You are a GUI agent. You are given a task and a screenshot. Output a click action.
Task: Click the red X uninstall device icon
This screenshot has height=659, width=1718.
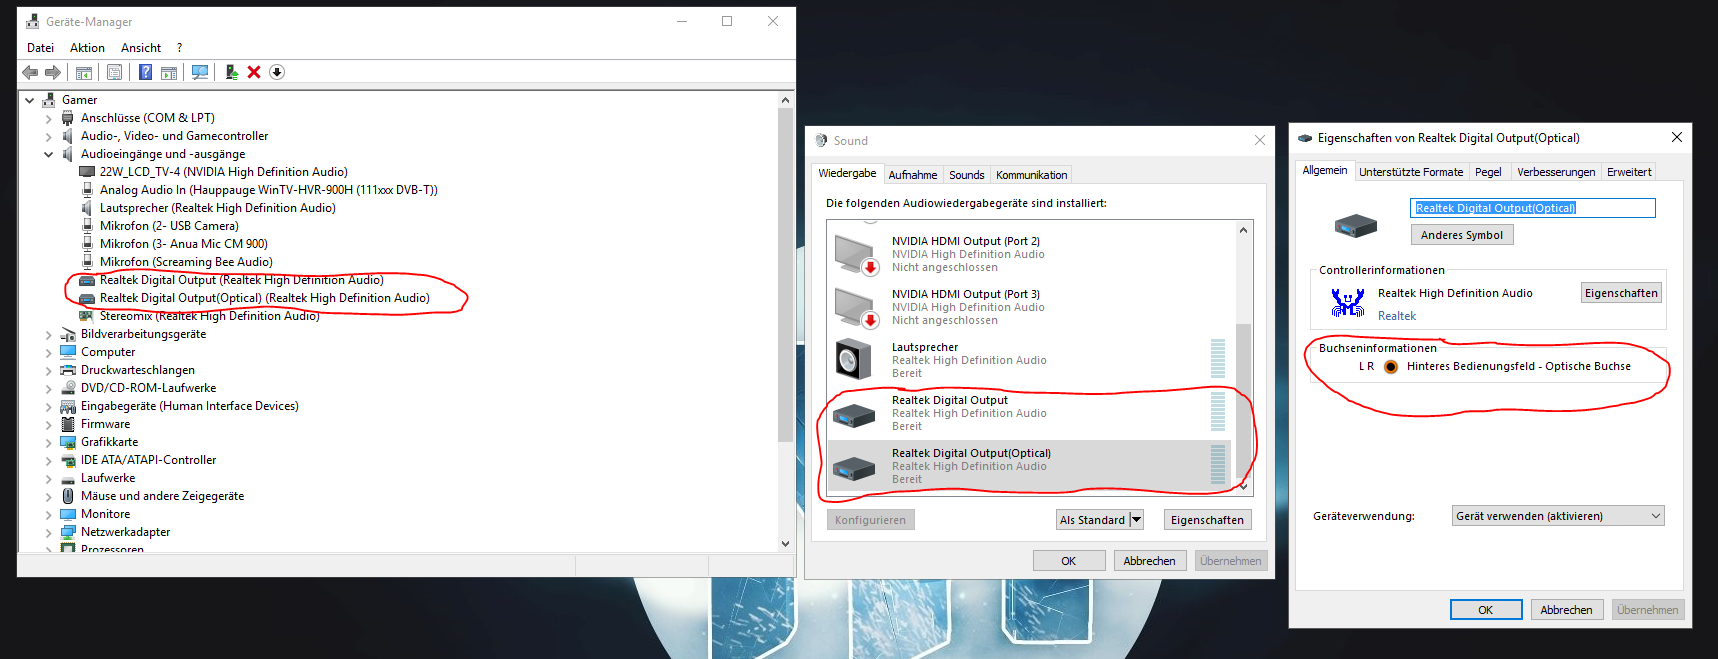coord(254,72)
